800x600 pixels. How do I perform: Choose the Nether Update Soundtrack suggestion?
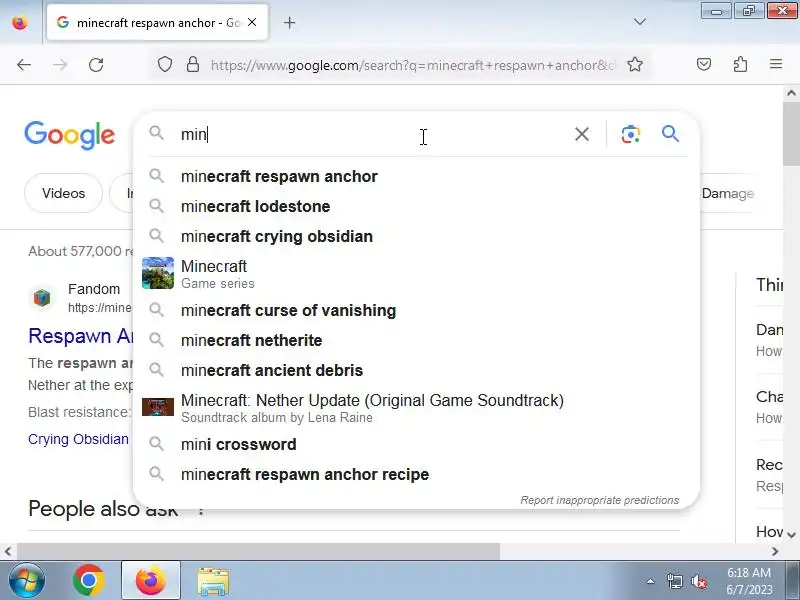pos(417,408)
